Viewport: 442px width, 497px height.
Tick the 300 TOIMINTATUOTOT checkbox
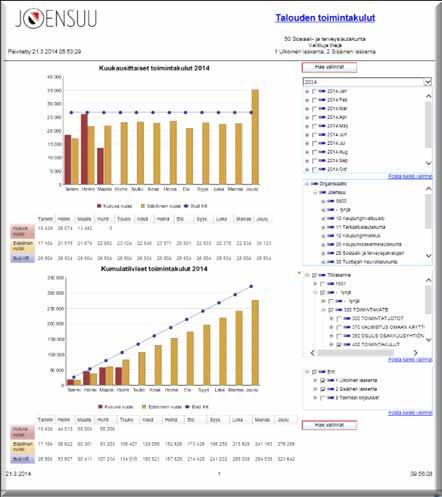coord(339,318)
